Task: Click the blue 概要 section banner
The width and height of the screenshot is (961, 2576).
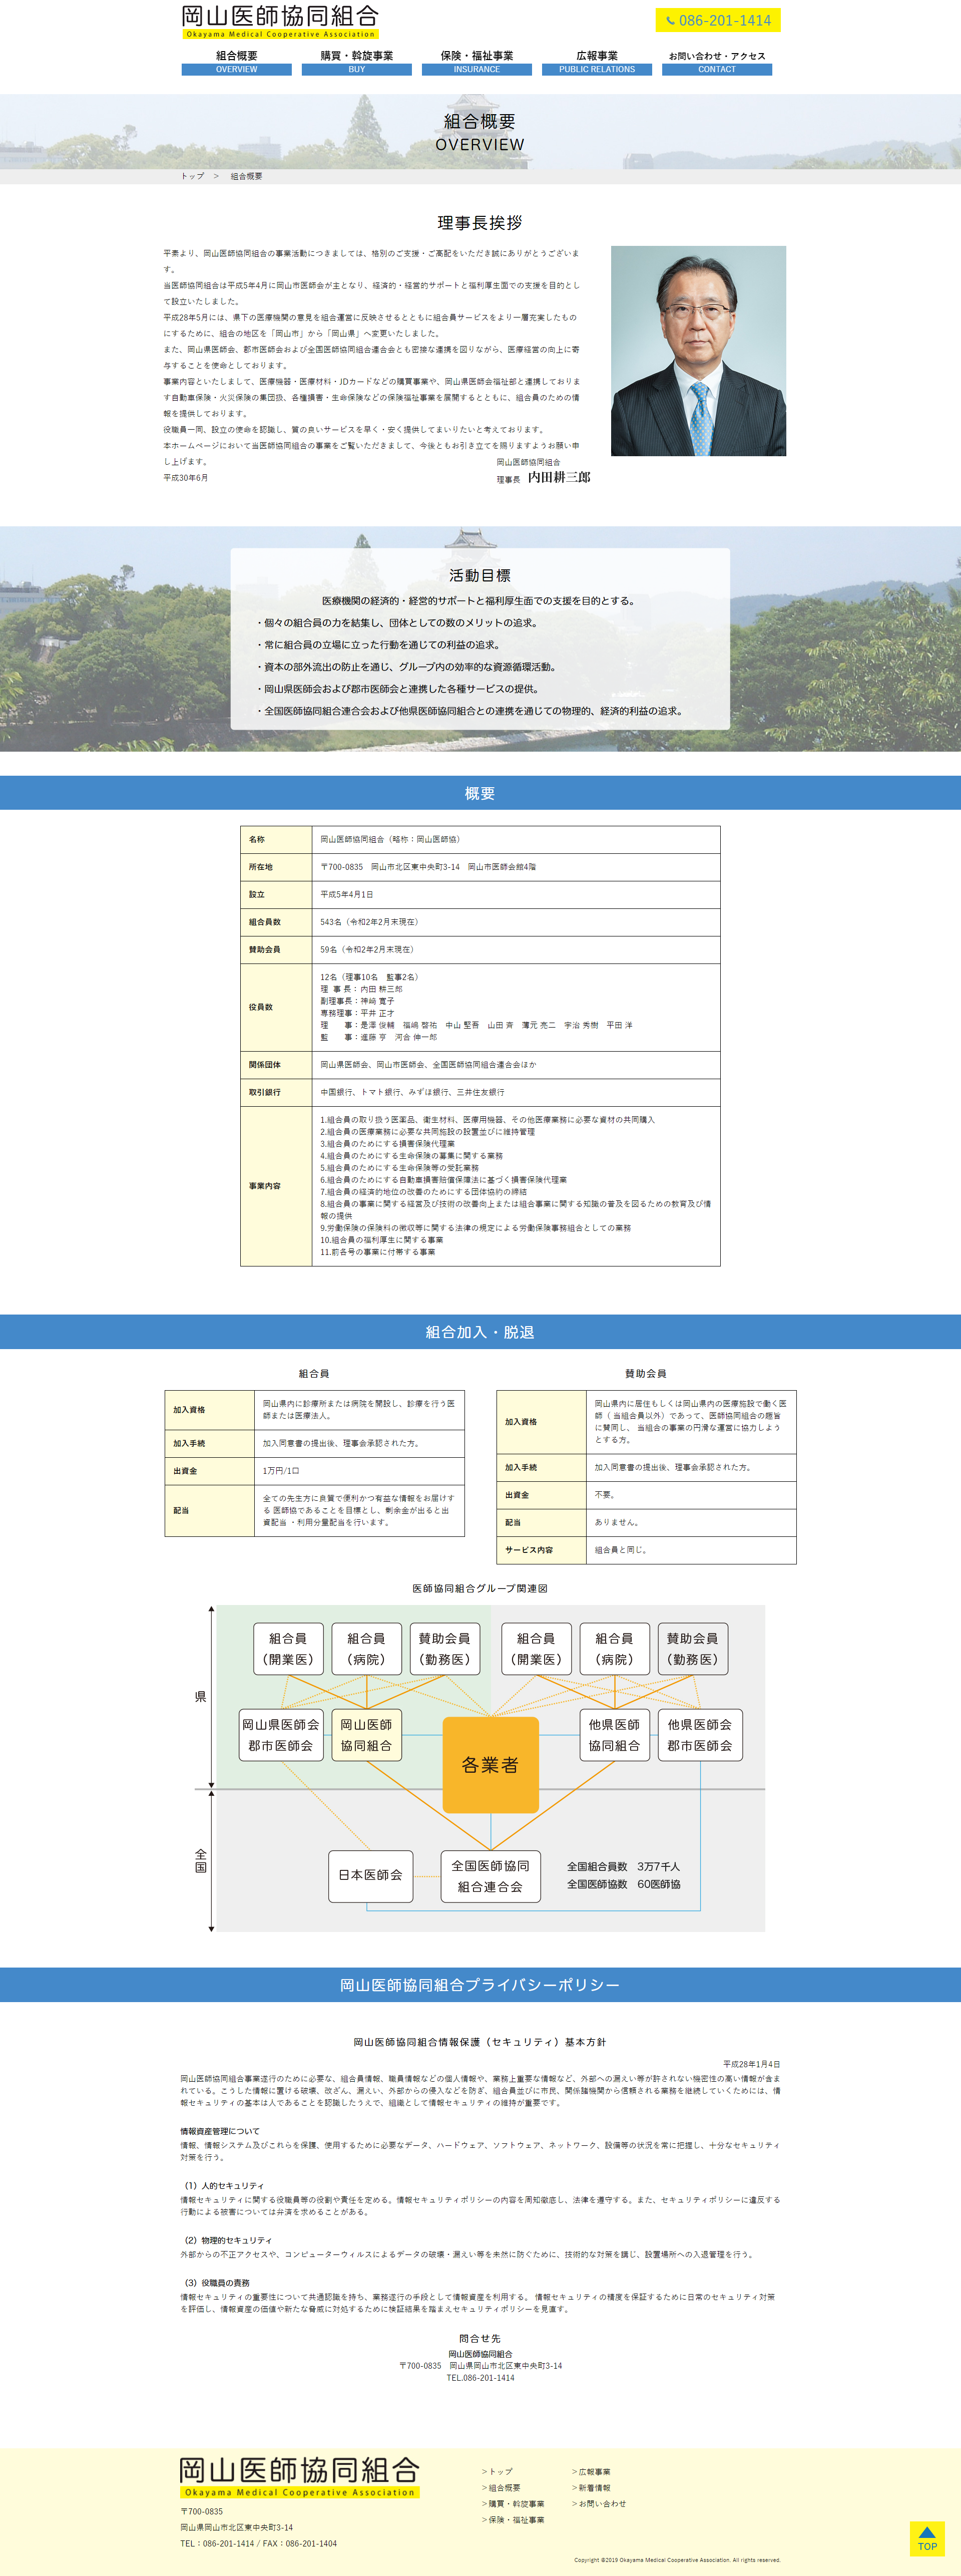Action: [480, 793]
